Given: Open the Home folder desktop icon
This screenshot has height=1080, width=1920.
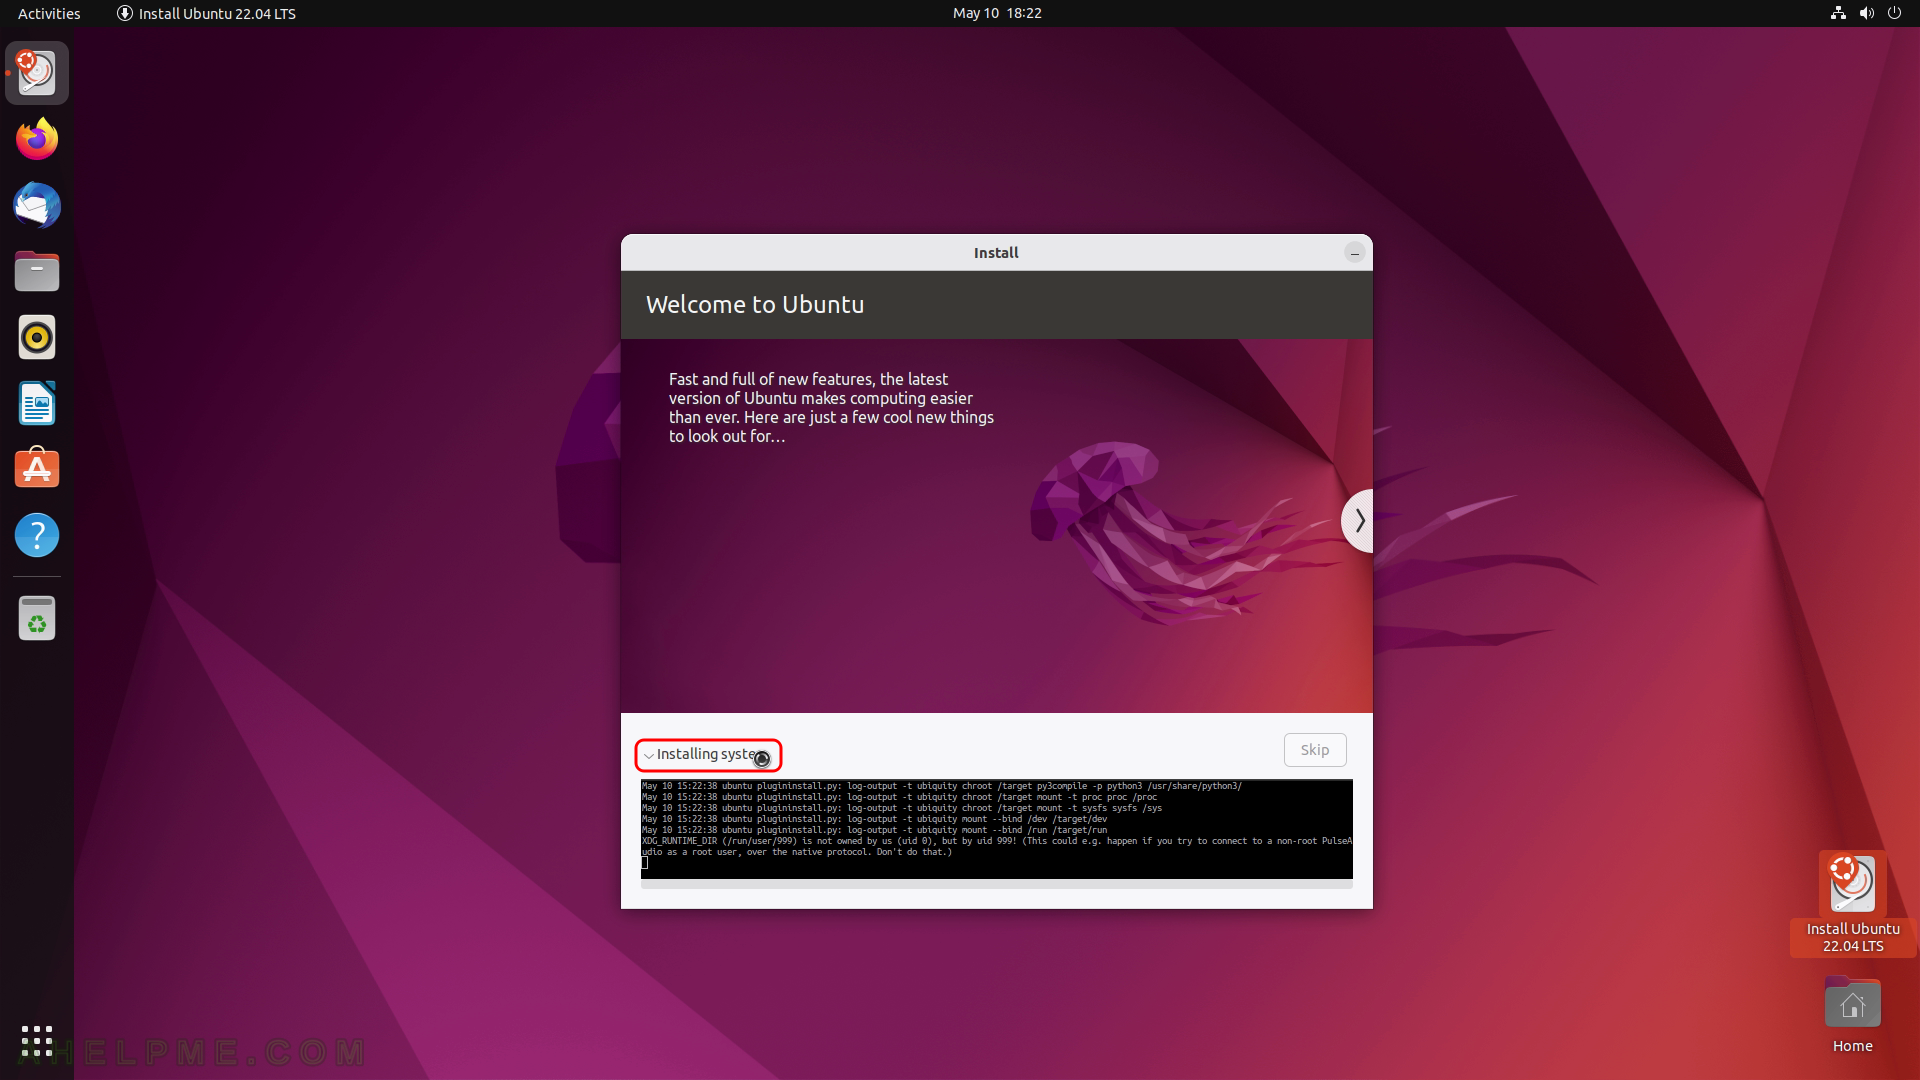Looking at the screenshot, I should tap(1853, 1015).
